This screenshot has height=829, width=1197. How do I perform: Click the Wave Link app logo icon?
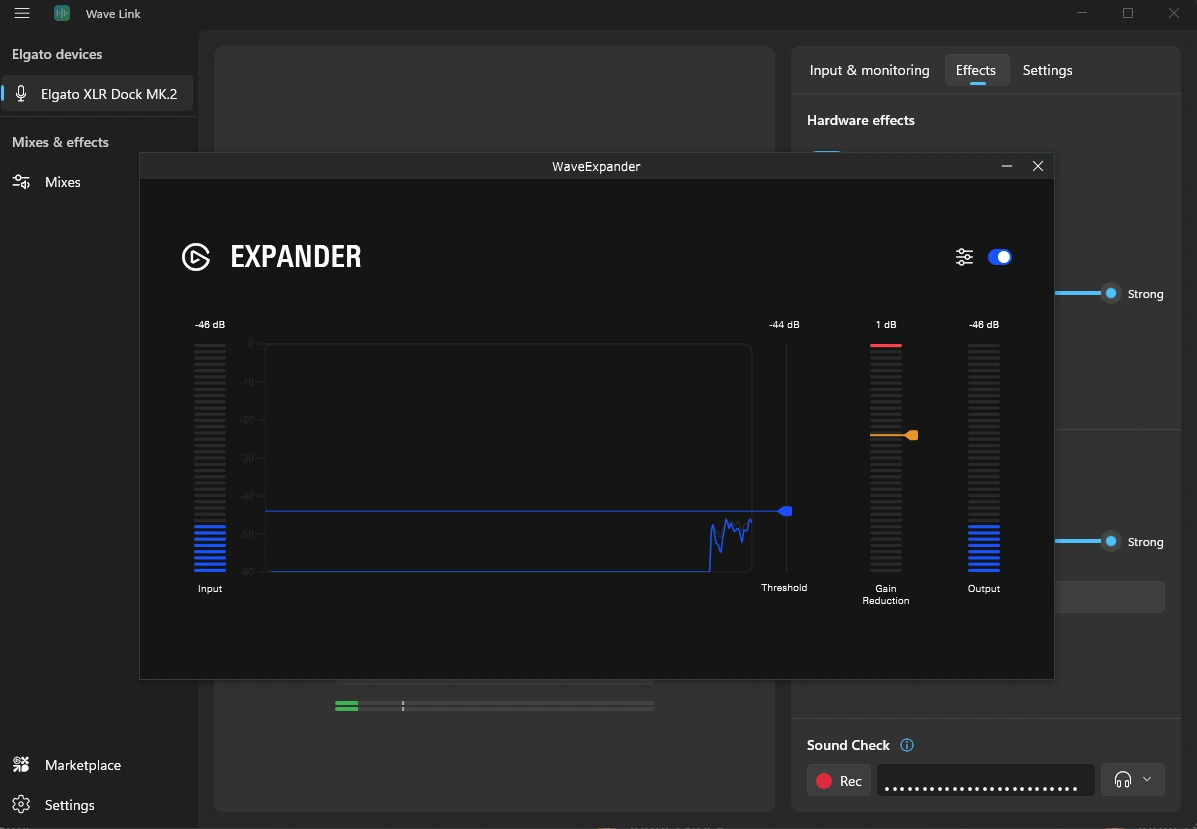click(x=62, y=13)
